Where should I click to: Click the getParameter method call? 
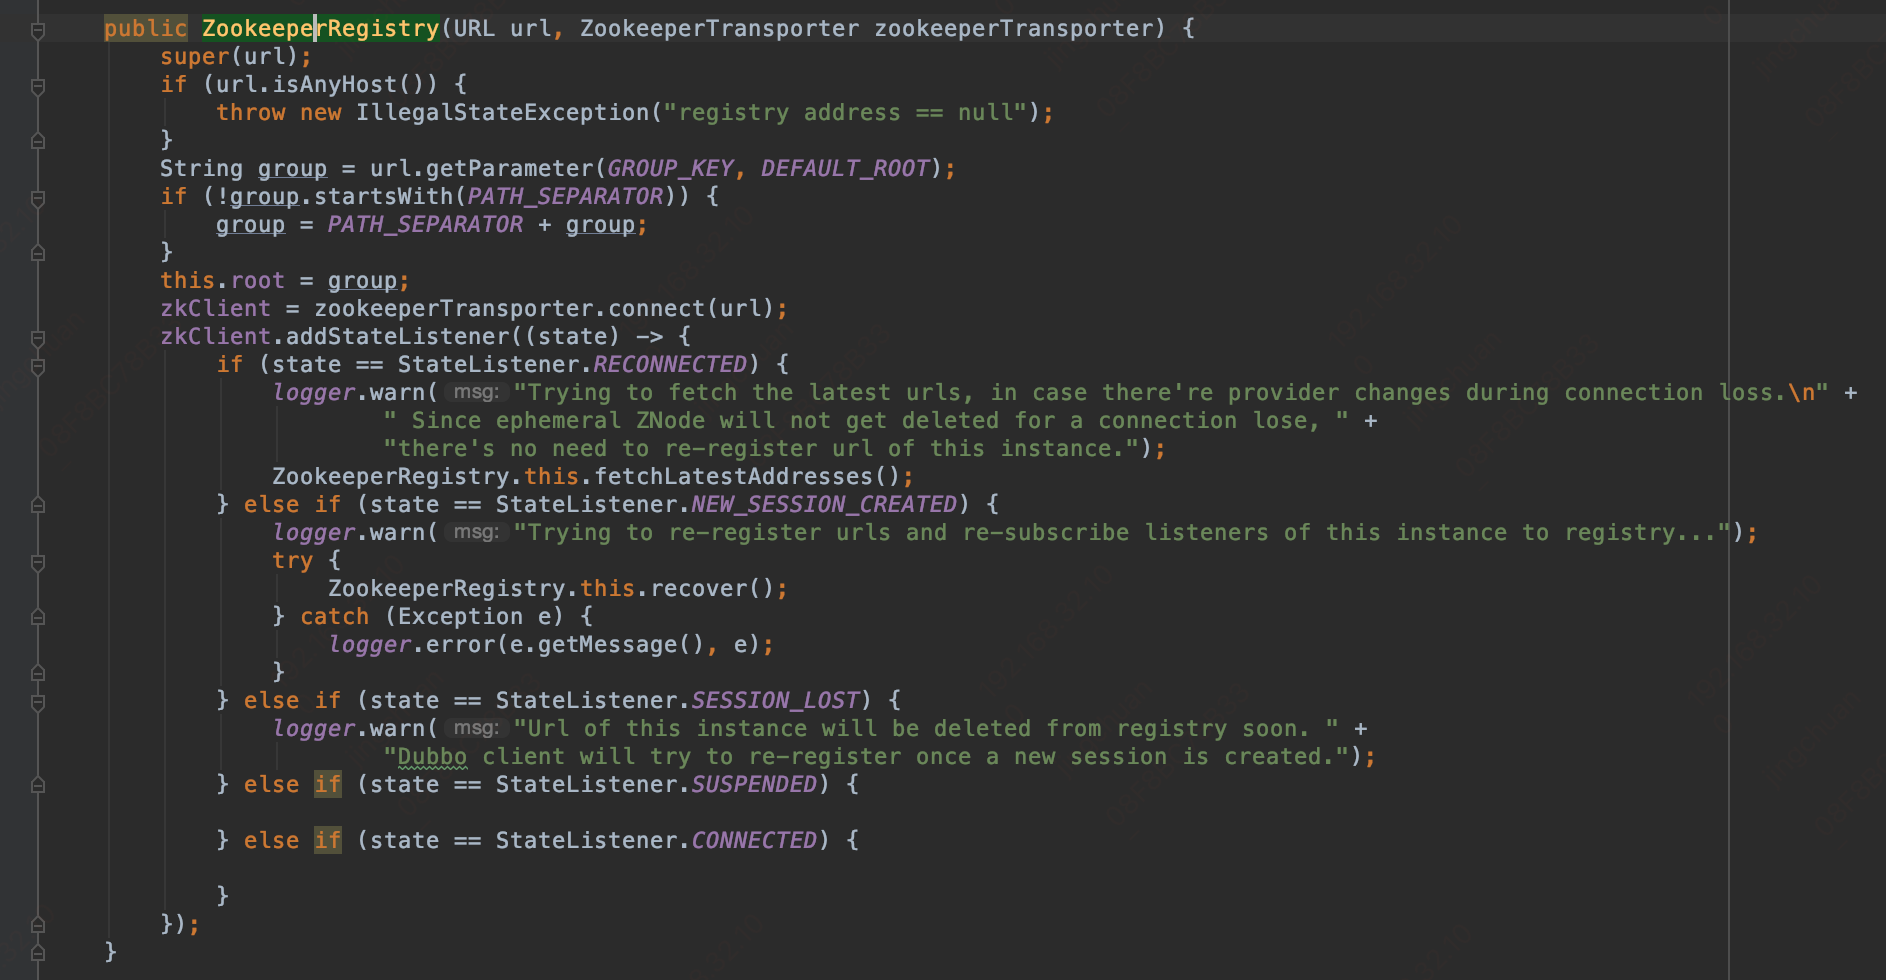pyautogui.click(x=509, y=169)
